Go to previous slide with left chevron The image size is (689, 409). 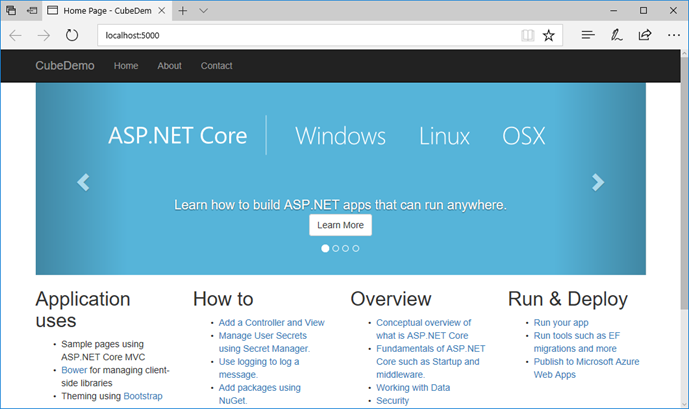[x=83, y=182]
